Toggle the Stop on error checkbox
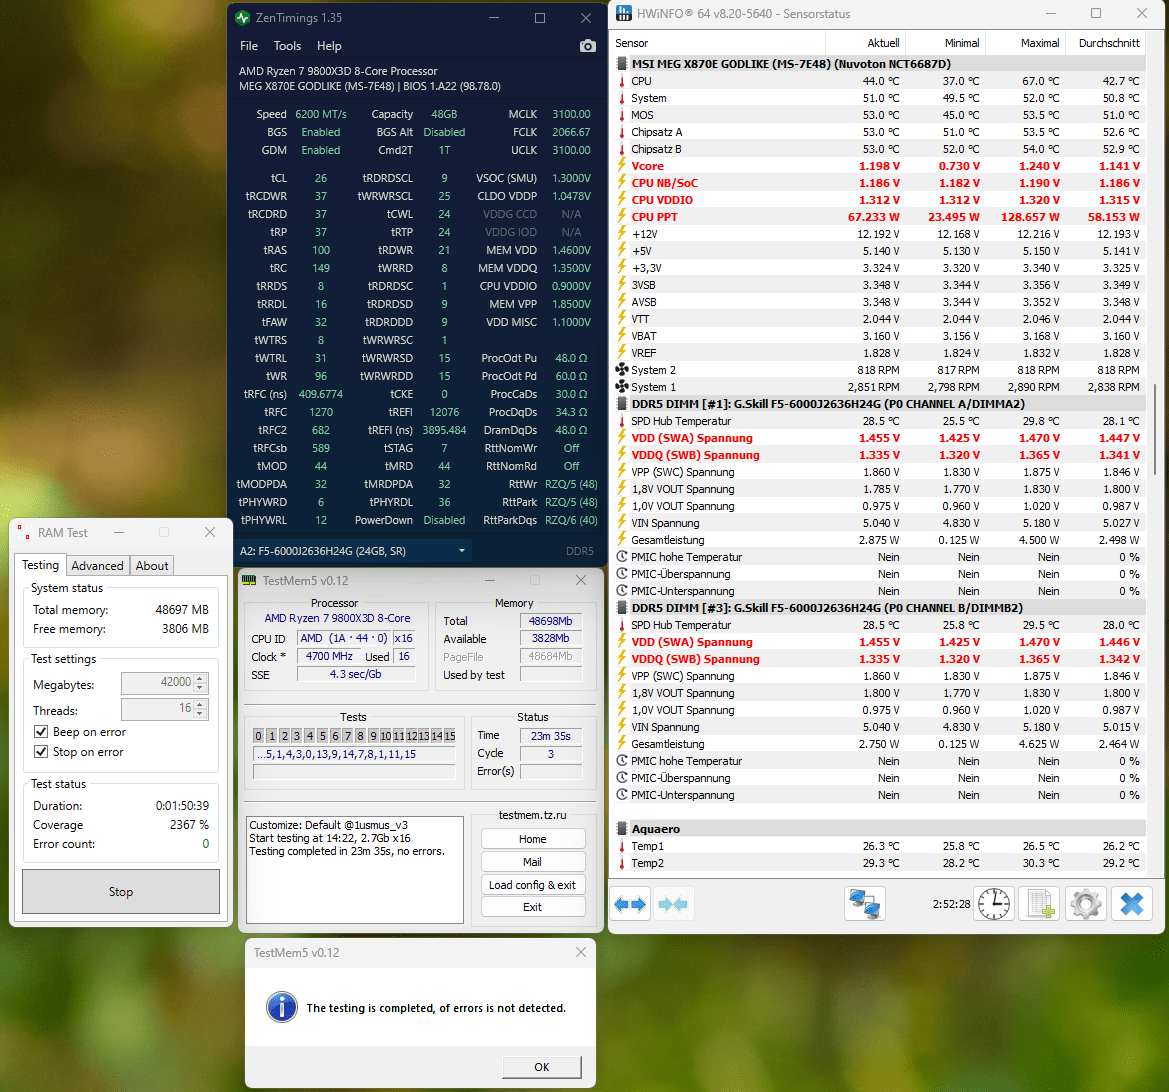 click(41, 752)
